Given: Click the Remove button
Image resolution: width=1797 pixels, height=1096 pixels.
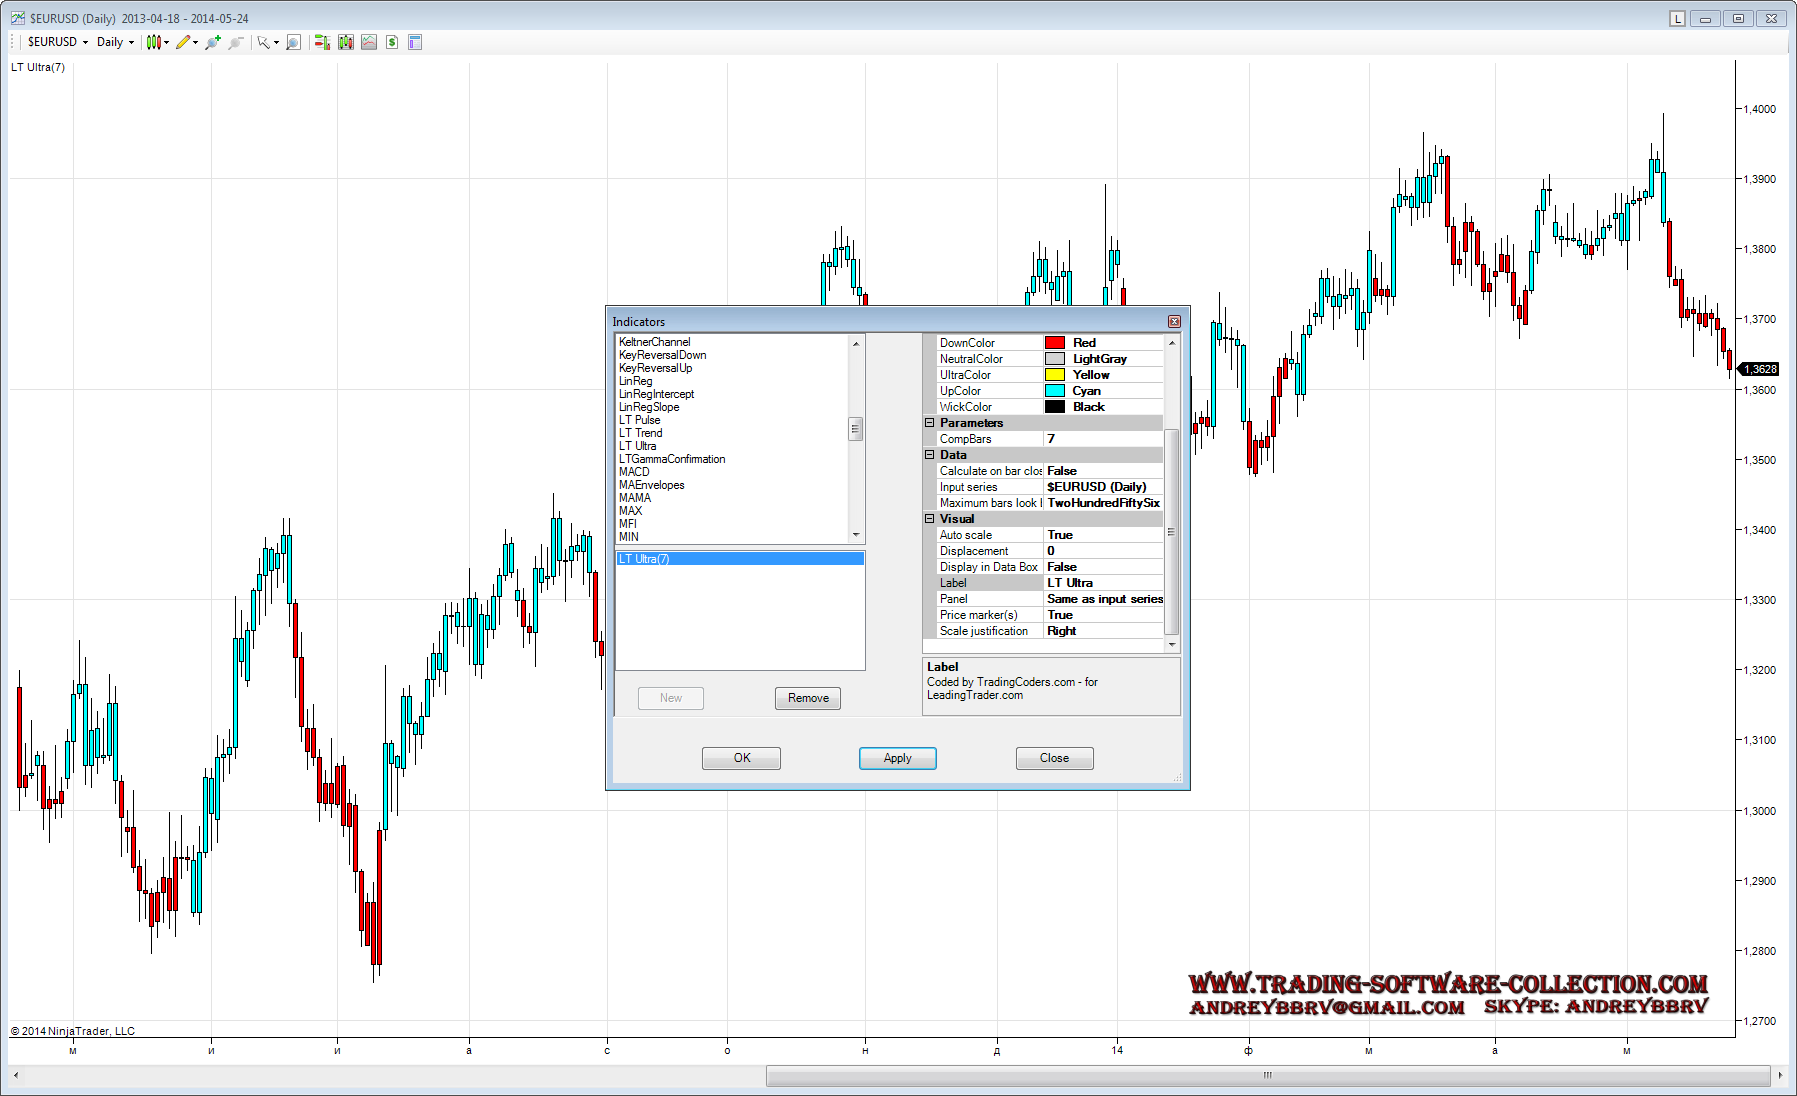Looking at the screenshot, I should click(x=807, y=698).
